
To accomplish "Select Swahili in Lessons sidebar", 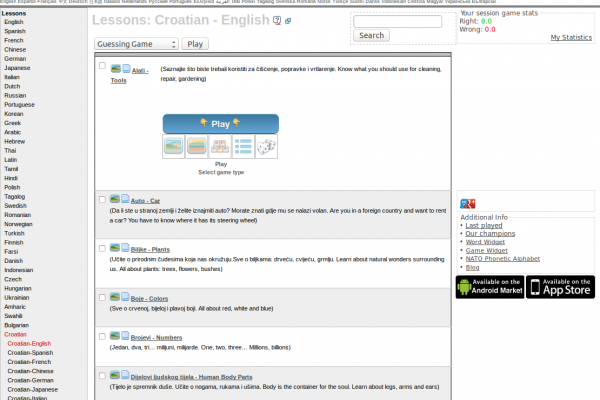I will (x=13, y=316).
